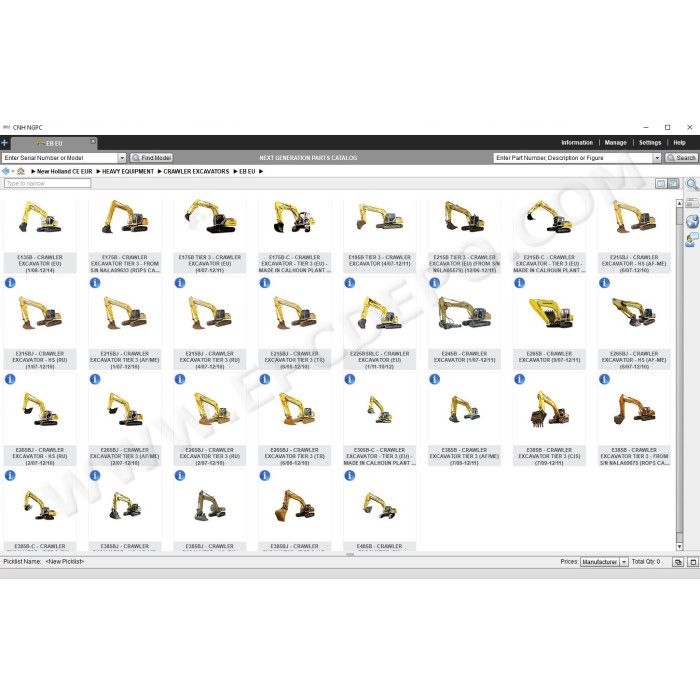Navigate to EB EU breadcrumb
This screenshot has width=700, height=700.
point(247,171)
